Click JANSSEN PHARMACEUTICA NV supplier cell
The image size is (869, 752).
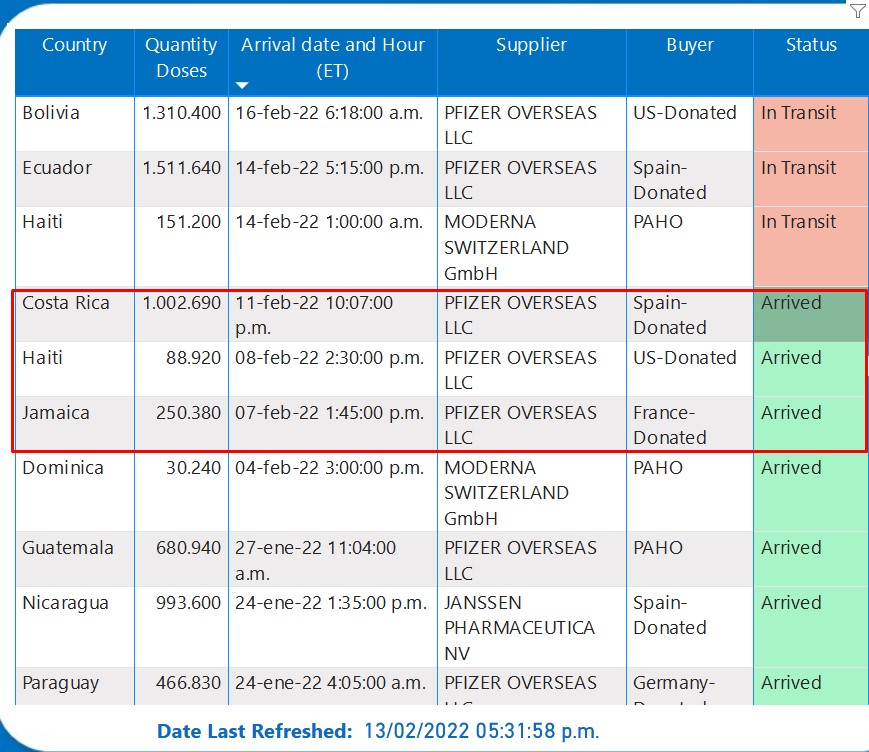coord(519,628)
